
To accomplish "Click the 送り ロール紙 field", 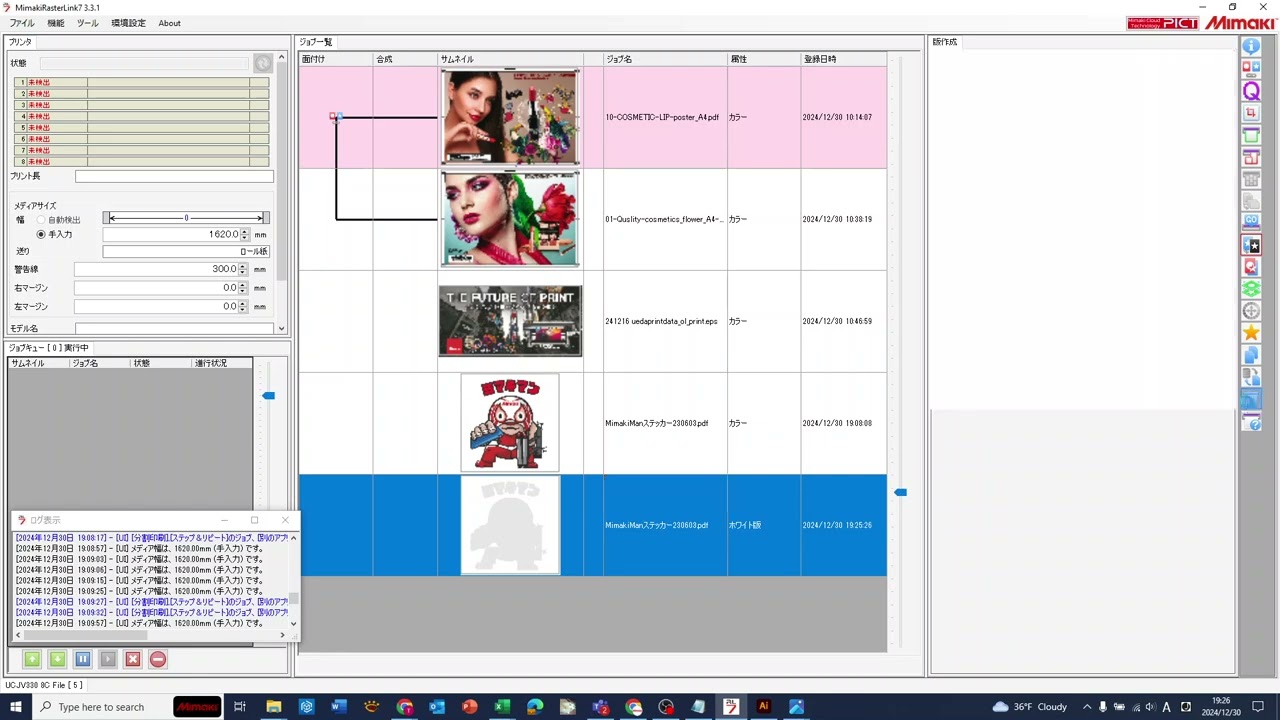I will pos(186,251).
